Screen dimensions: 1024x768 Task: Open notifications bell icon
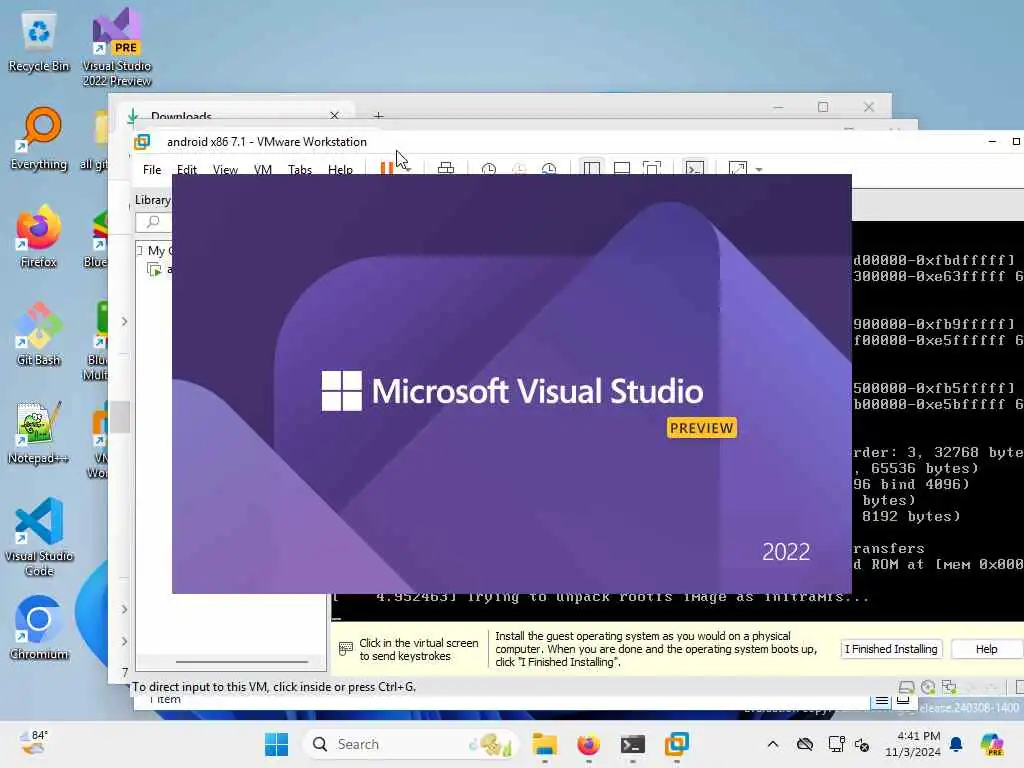[956, 744]
